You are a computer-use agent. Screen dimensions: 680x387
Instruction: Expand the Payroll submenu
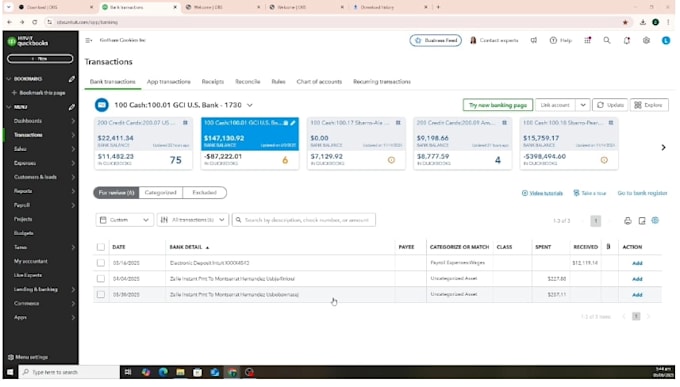[x=73, y=205]
